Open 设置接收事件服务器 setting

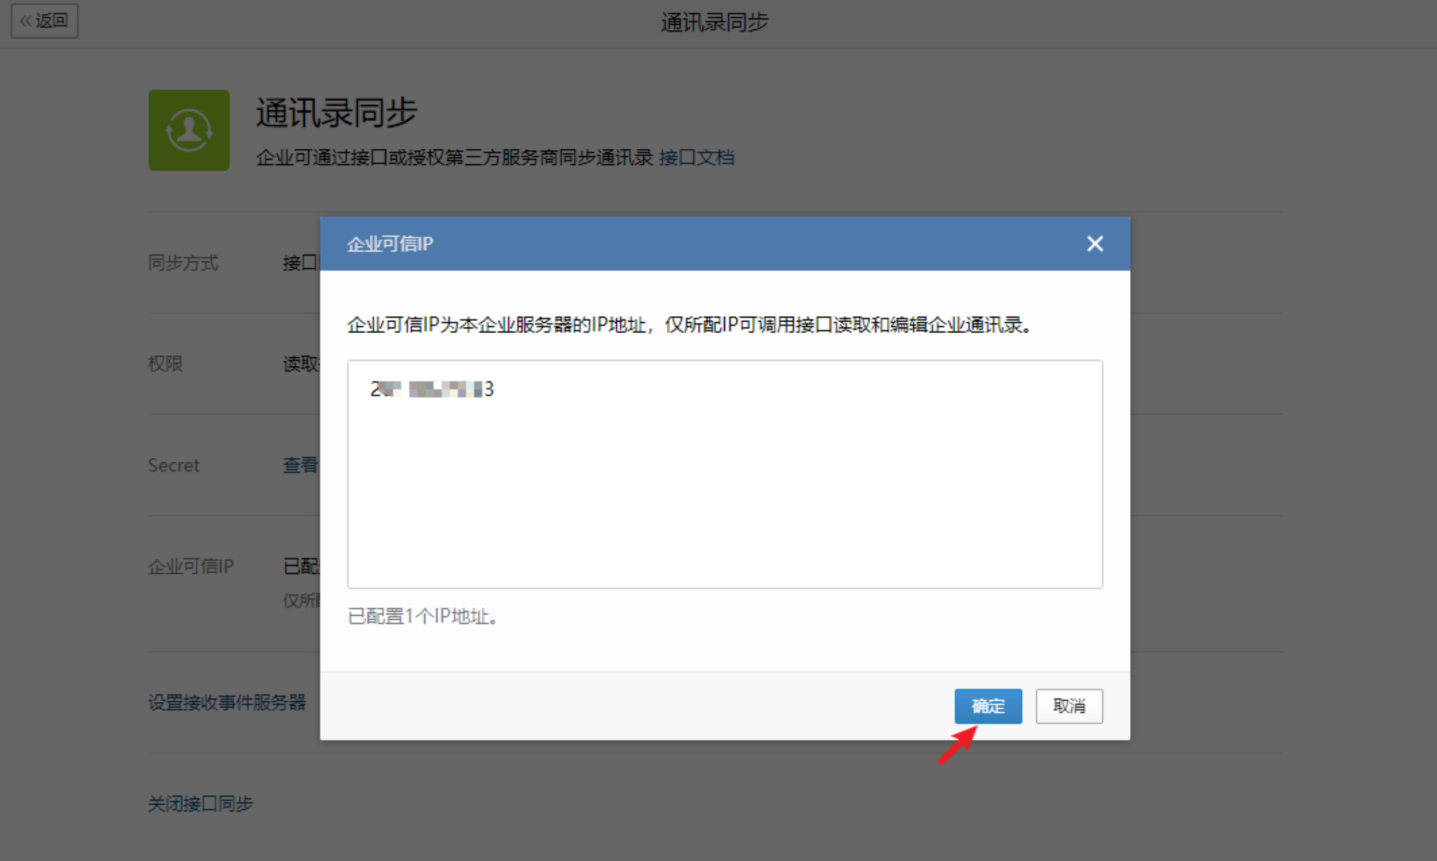point(227,702)
